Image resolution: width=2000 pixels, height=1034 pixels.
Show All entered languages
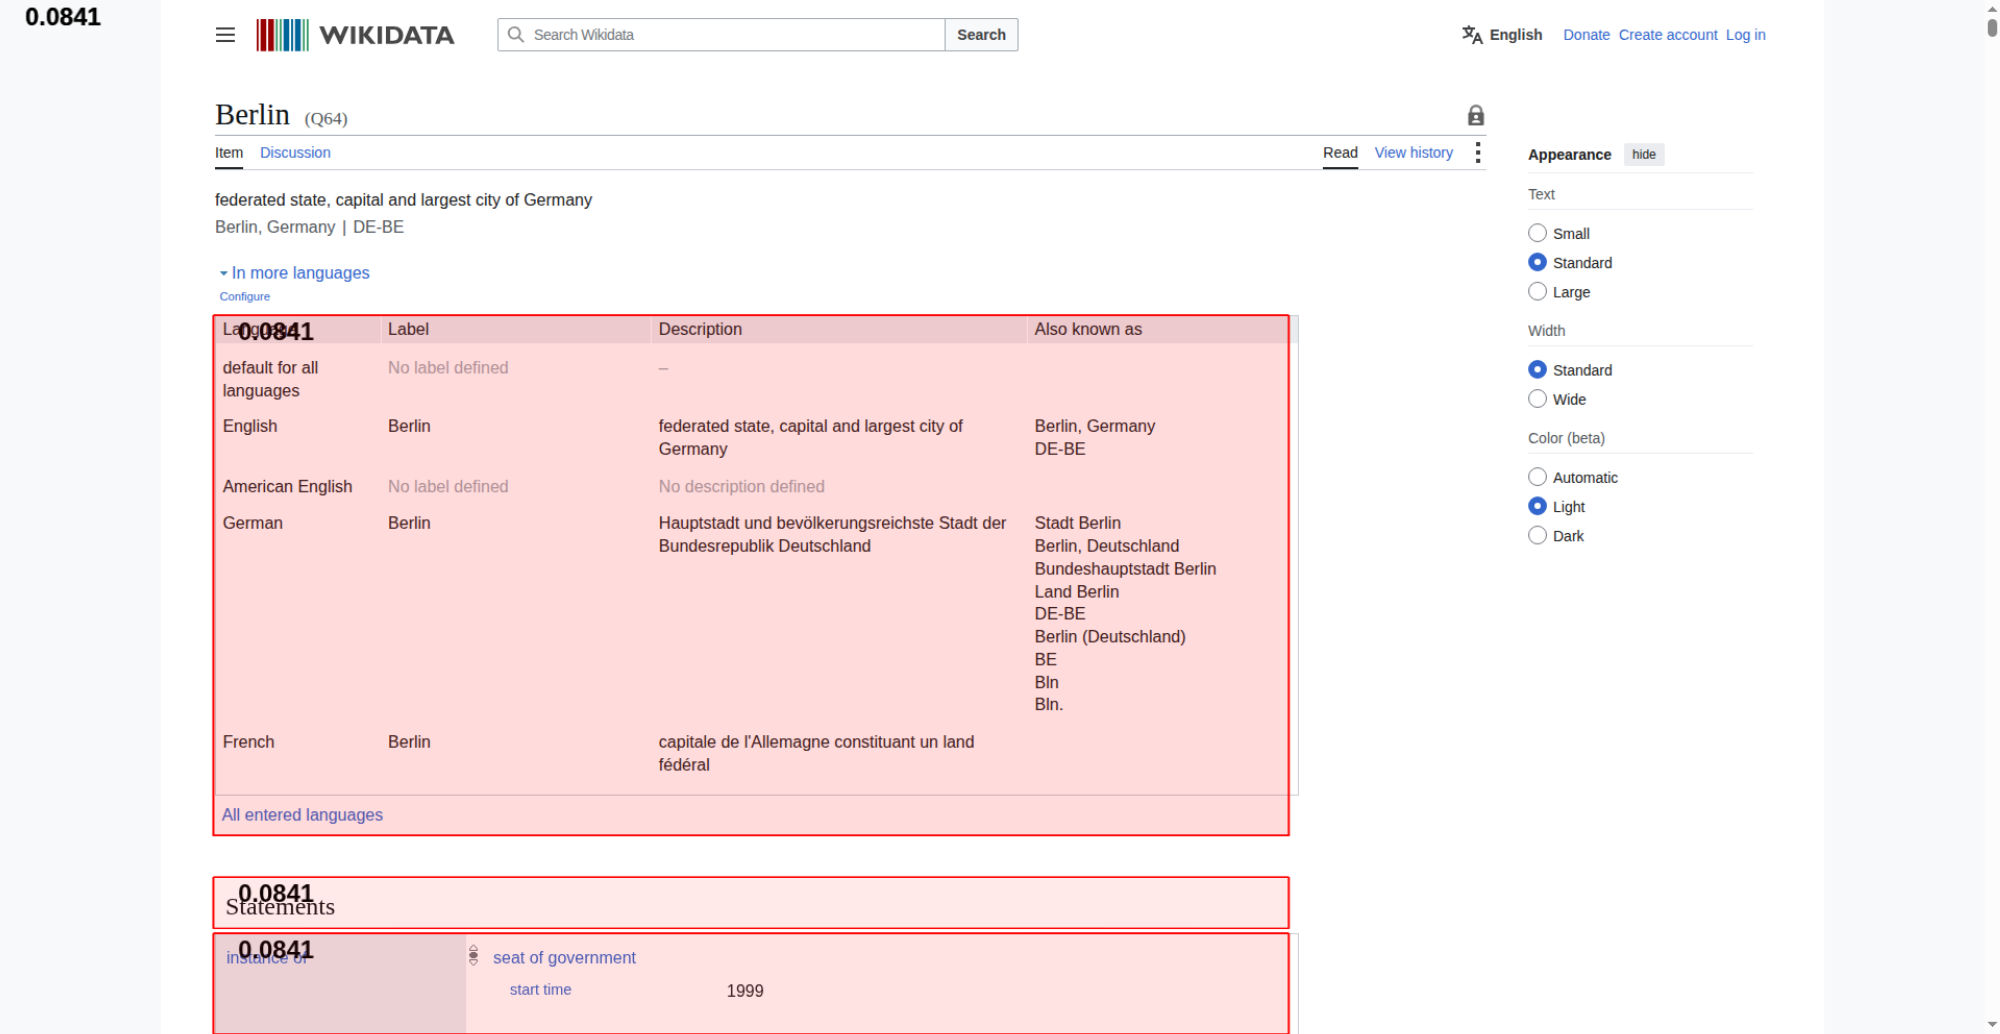point(302,815)
